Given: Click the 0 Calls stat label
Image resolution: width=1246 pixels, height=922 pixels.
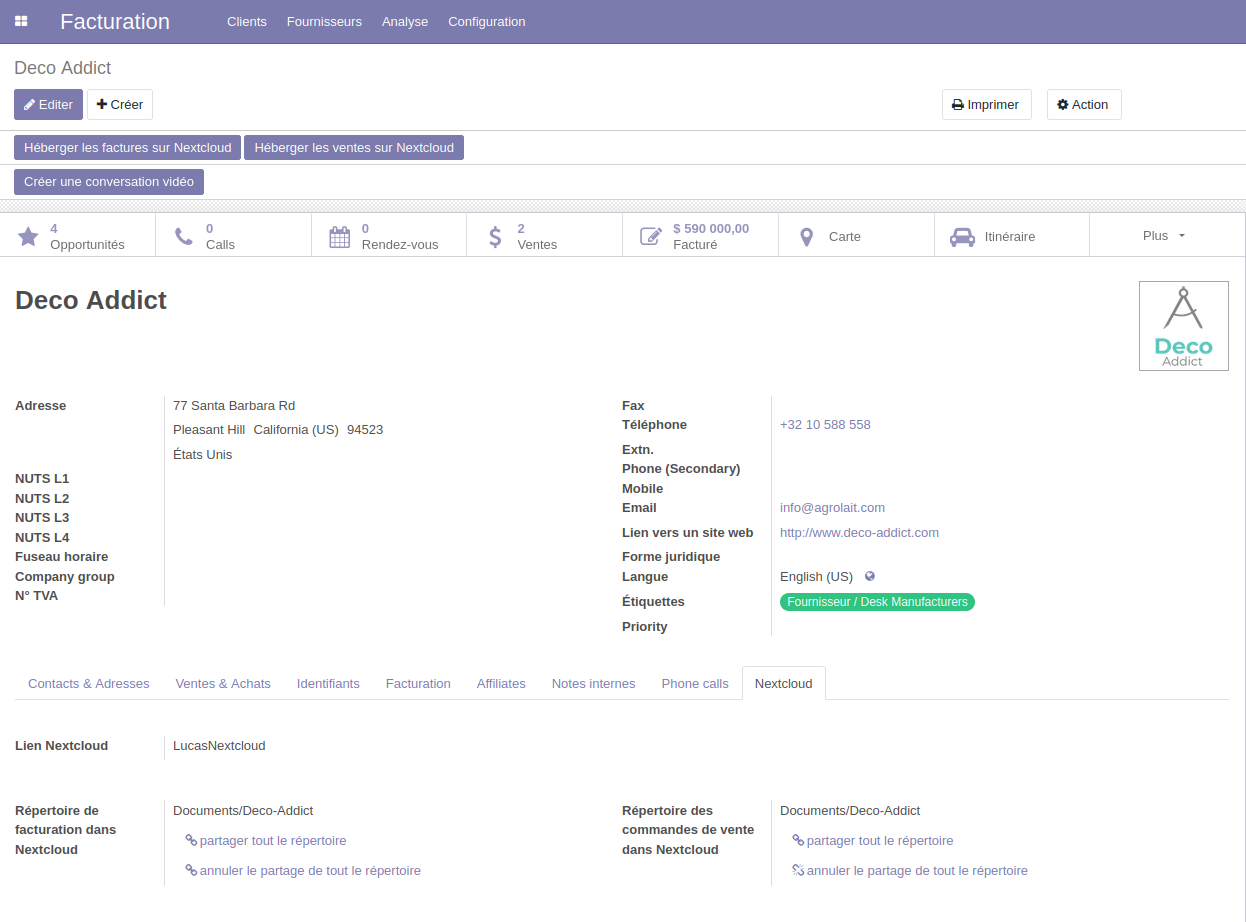Looking at the screenshot, I should tap(220, 236).
